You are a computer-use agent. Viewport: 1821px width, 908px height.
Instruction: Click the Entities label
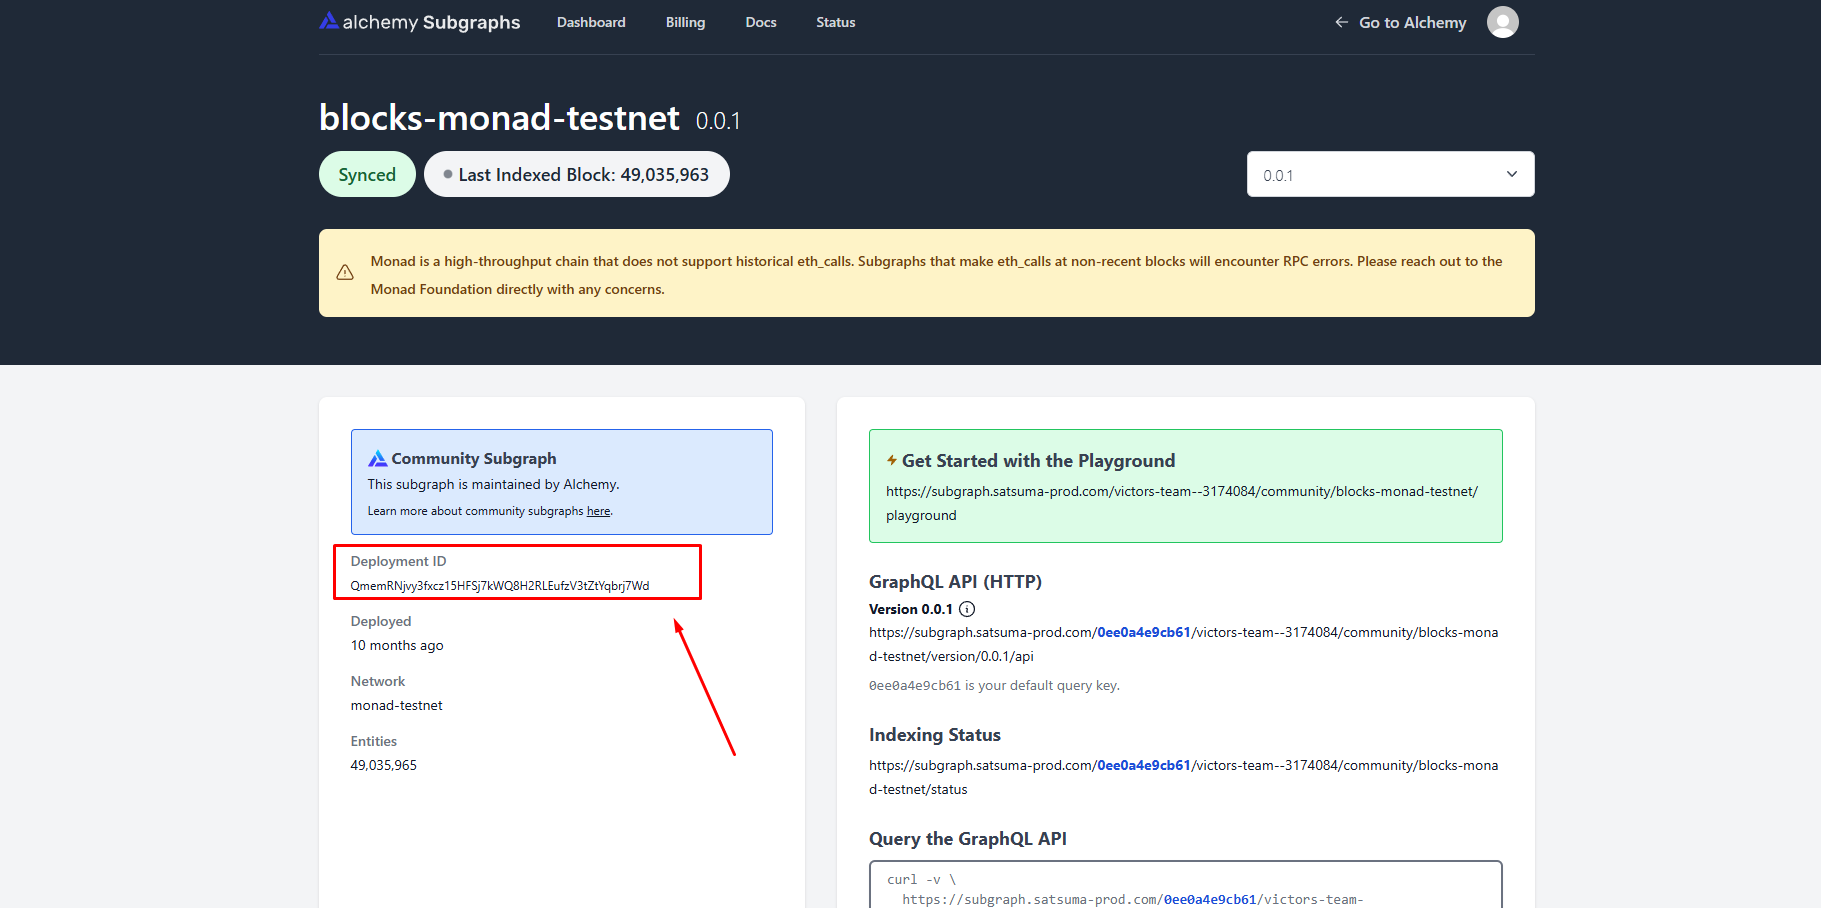tap(374, 741)
